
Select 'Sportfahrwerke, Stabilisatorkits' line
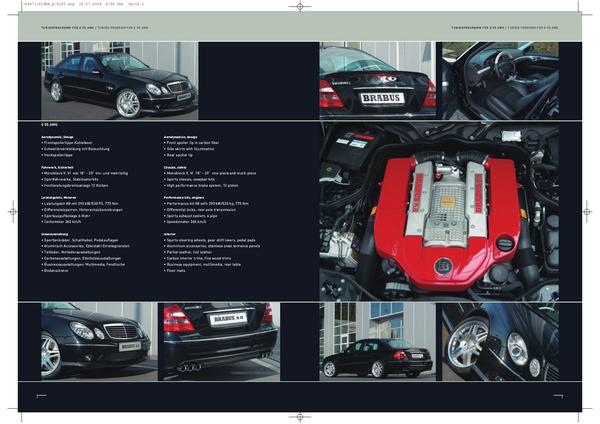(x=71, y=179)
